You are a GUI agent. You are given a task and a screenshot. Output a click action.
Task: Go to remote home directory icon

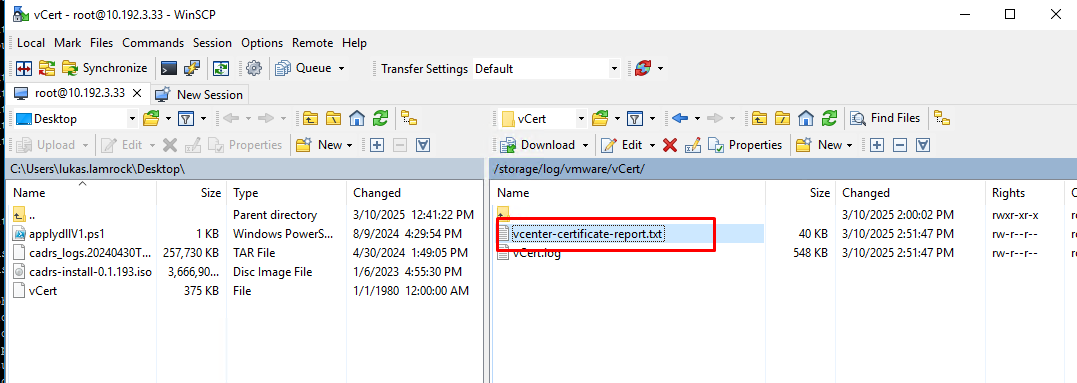806,119
